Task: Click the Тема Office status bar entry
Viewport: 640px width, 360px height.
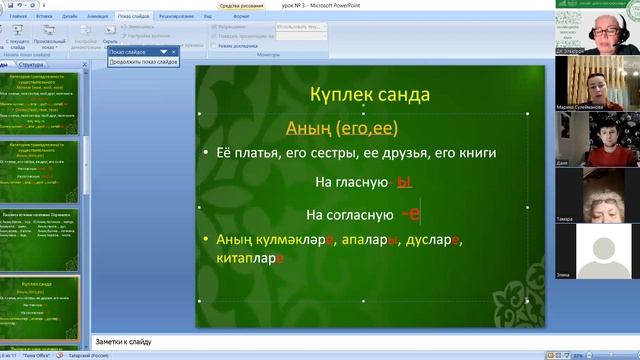Action: pos(36,356)
